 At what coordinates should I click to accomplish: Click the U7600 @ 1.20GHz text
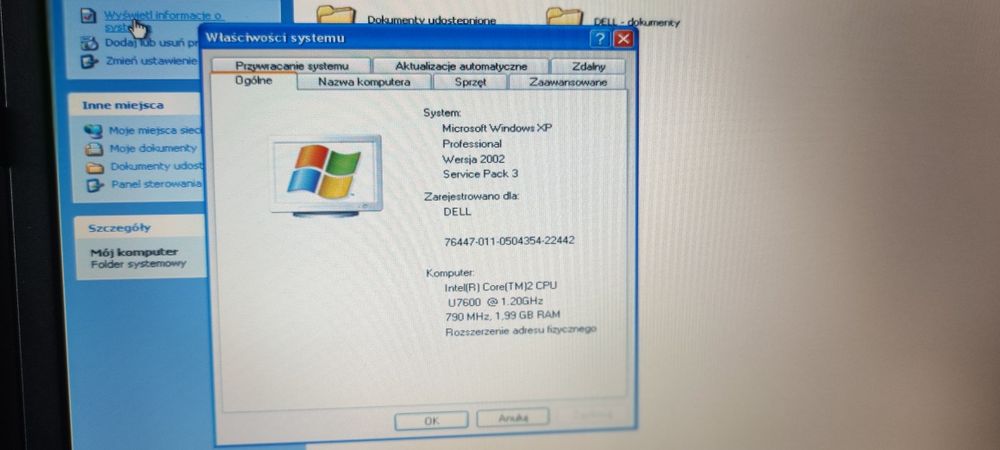(x=496, y=301)
